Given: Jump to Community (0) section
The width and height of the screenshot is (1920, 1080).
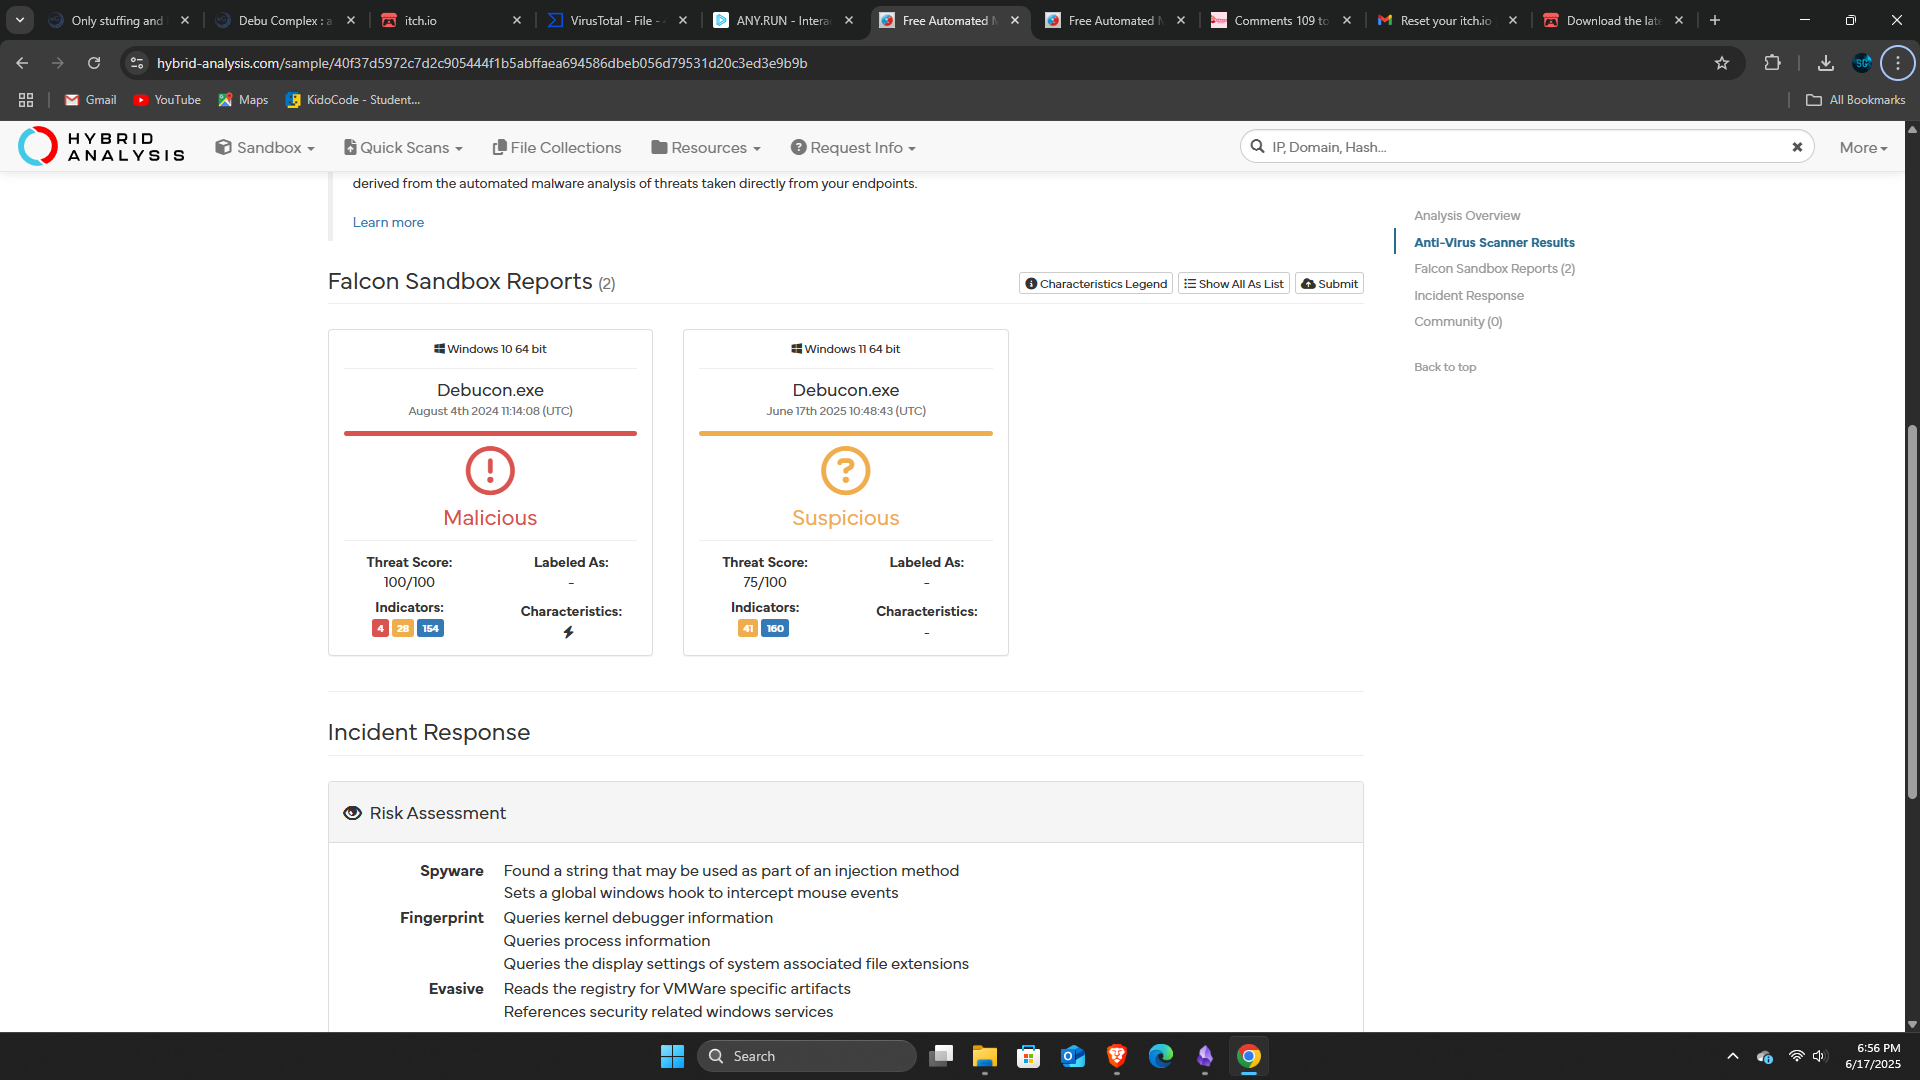Looking at the screenshot, I should click(x=1457, y=322).
